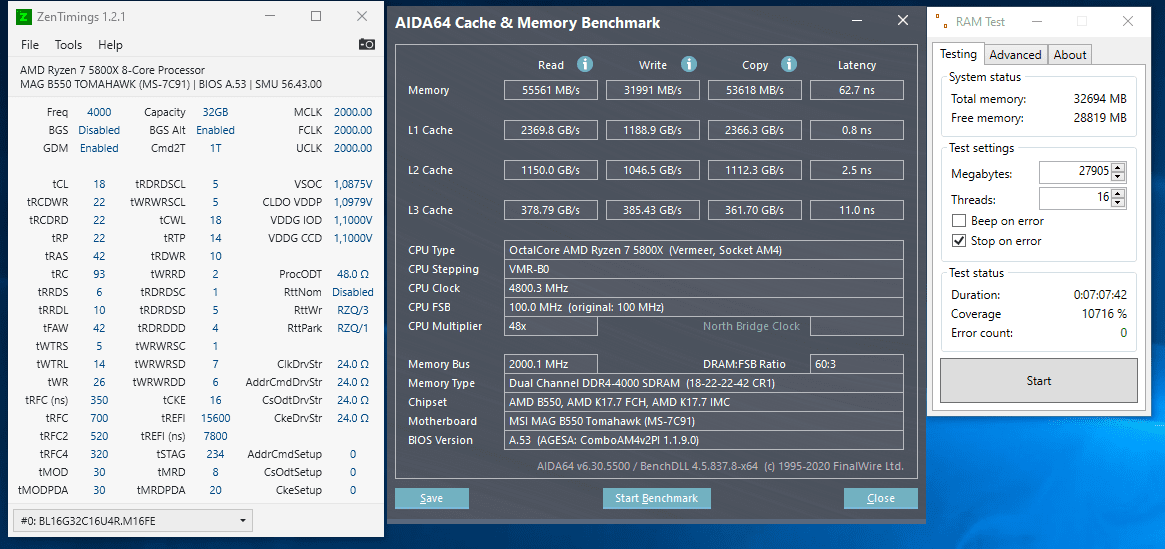This screenshot has height=549, width=1165.
Task: Click the BGS Disabled value
Action: coord(99,130)
